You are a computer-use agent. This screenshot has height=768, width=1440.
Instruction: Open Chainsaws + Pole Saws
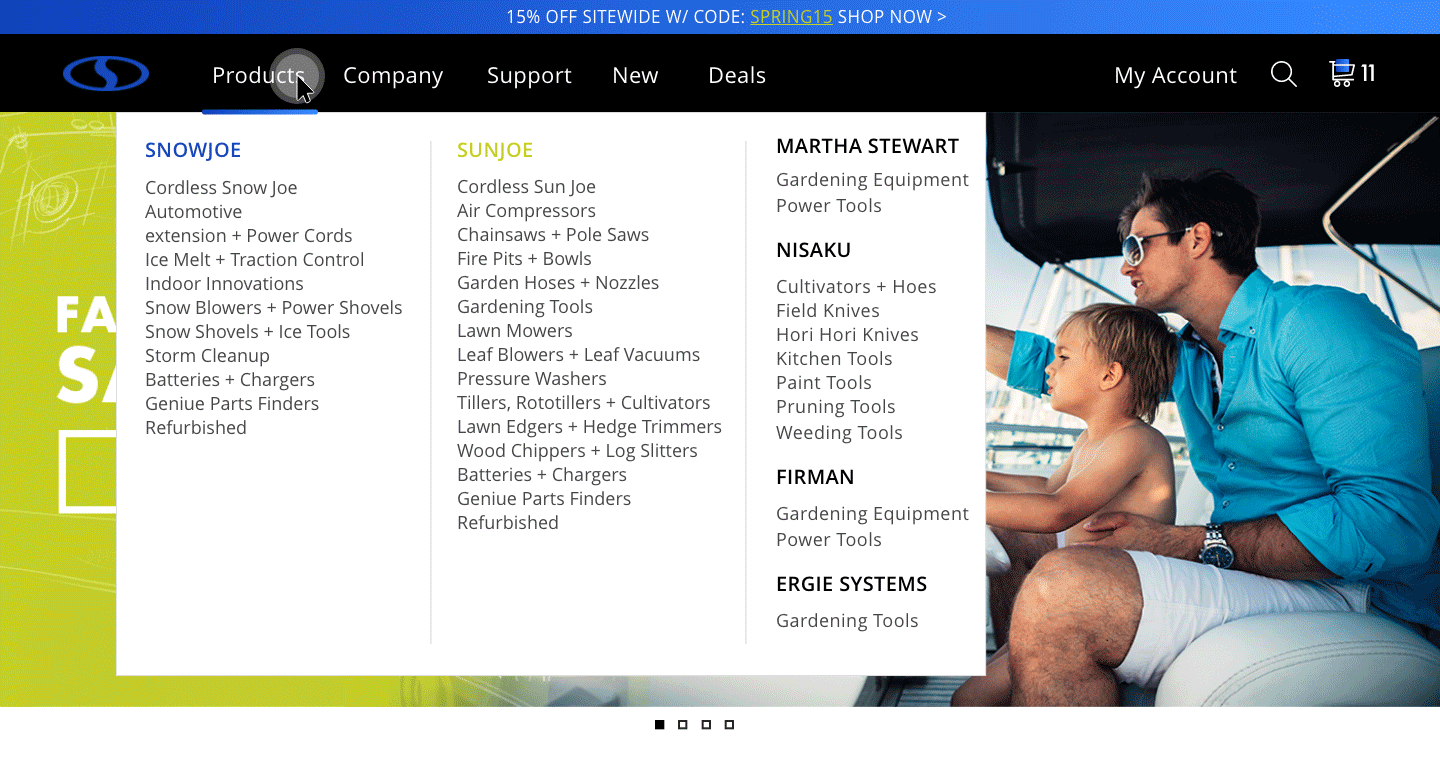[x=553, y=235]
